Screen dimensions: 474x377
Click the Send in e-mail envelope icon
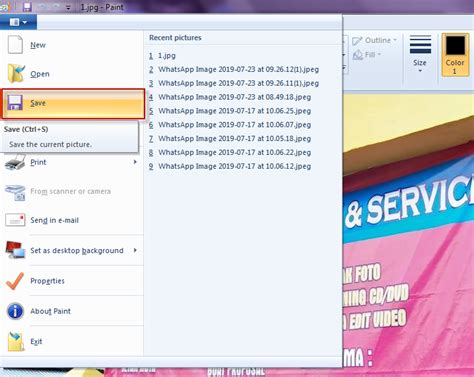click(x=15, y=220)
